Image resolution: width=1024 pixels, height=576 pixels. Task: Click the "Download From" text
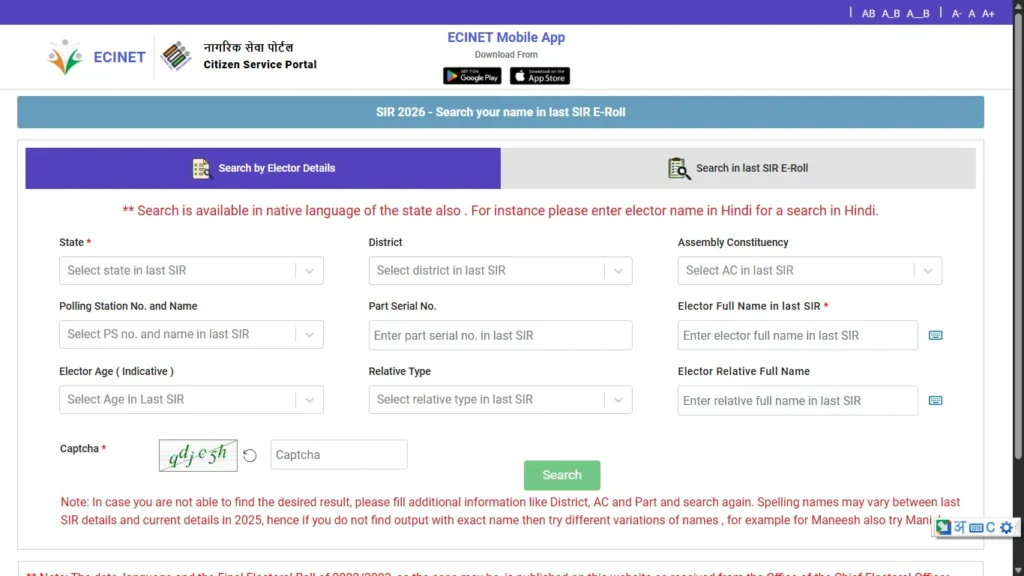[x=506, y=55]
